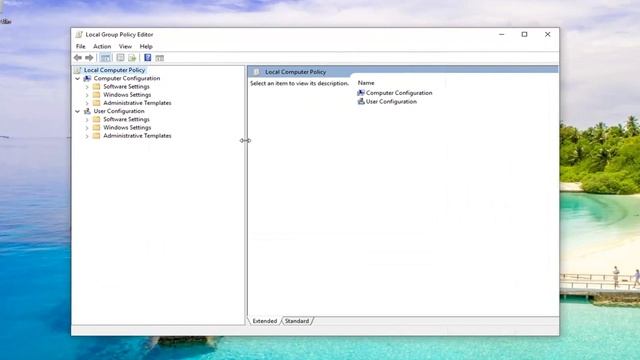The image size is (640, 360).
Task: Expand Software Settings under User Configuration
Action: (87, 120)
